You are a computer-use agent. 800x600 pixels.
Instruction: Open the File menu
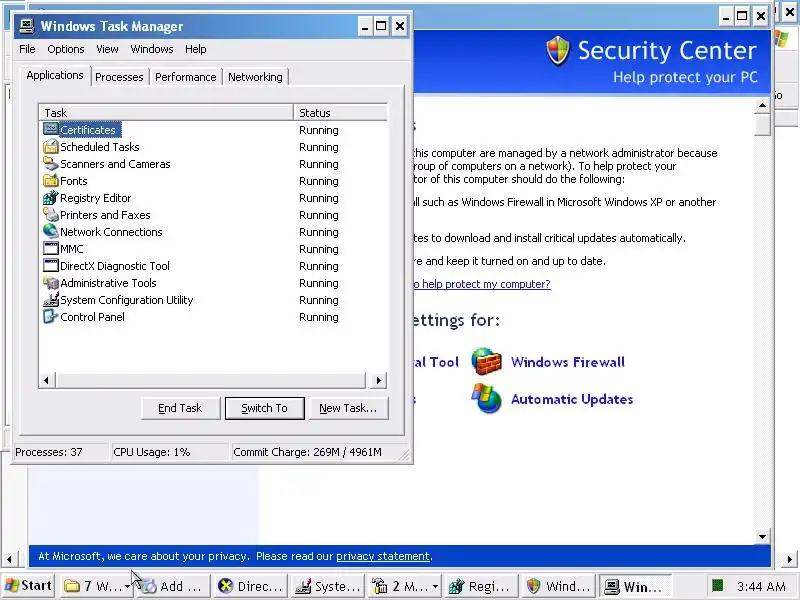pyautogui.click(x=27, y=49)
